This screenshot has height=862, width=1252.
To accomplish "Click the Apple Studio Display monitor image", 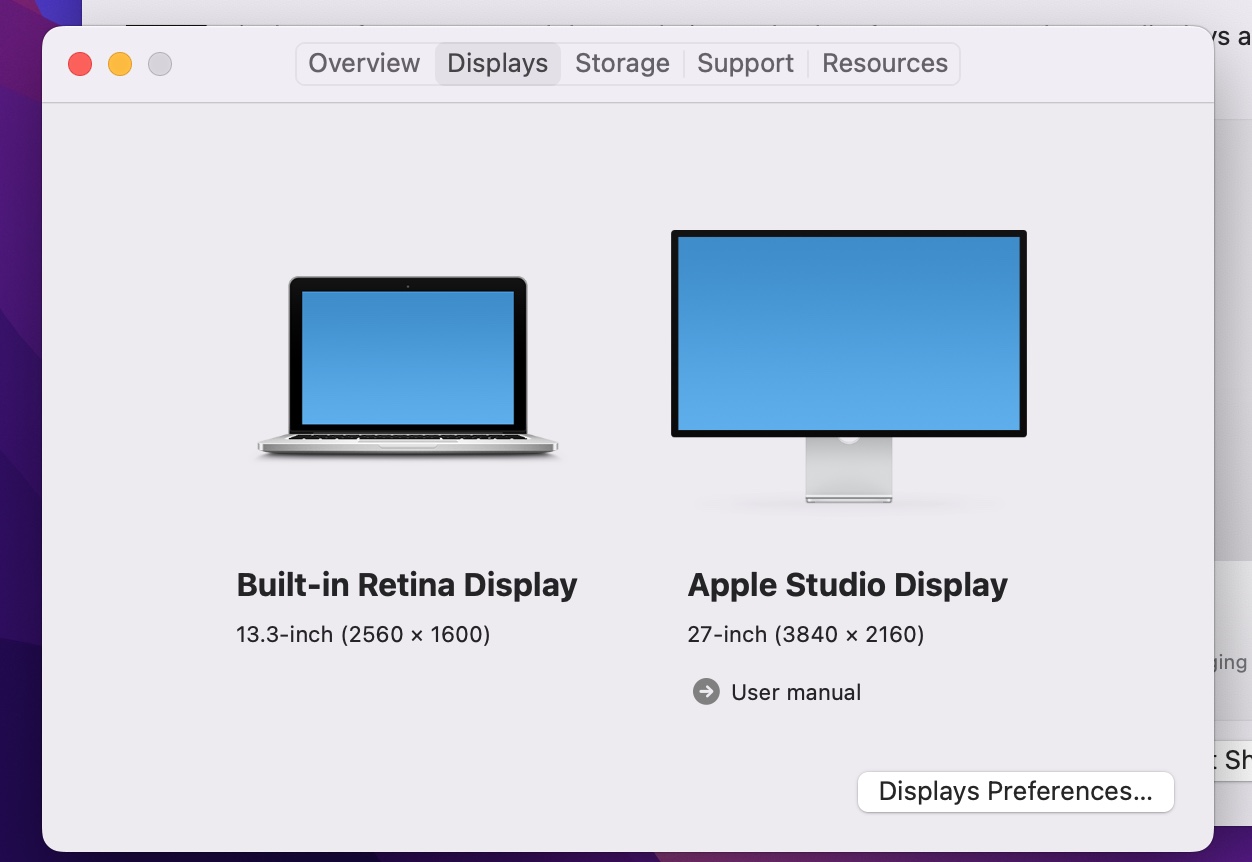I will click(x=849, y=367).
